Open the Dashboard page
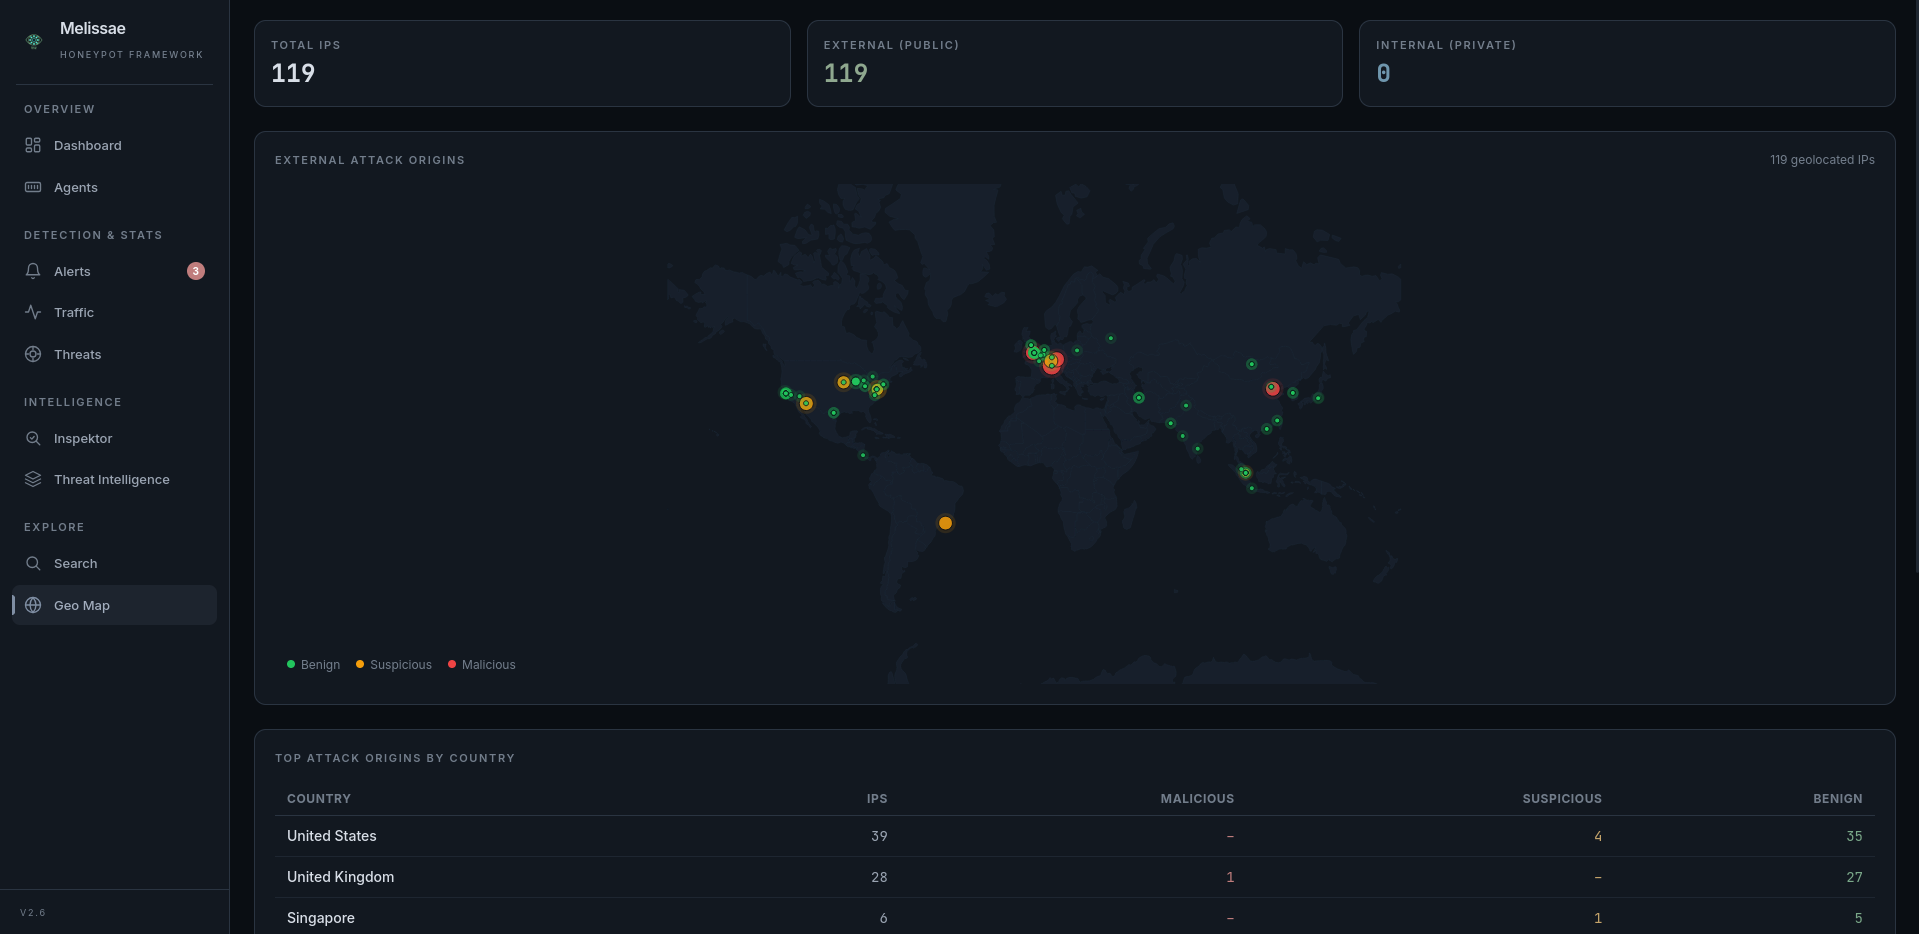The width and height of the screenshot is (1919, 934). coord(114,145)
